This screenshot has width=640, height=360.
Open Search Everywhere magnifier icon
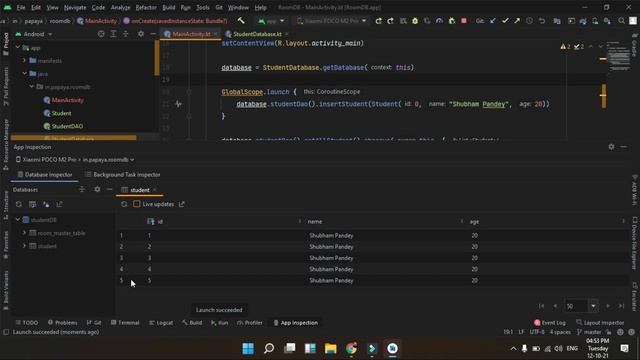click(x=621, y=21)
